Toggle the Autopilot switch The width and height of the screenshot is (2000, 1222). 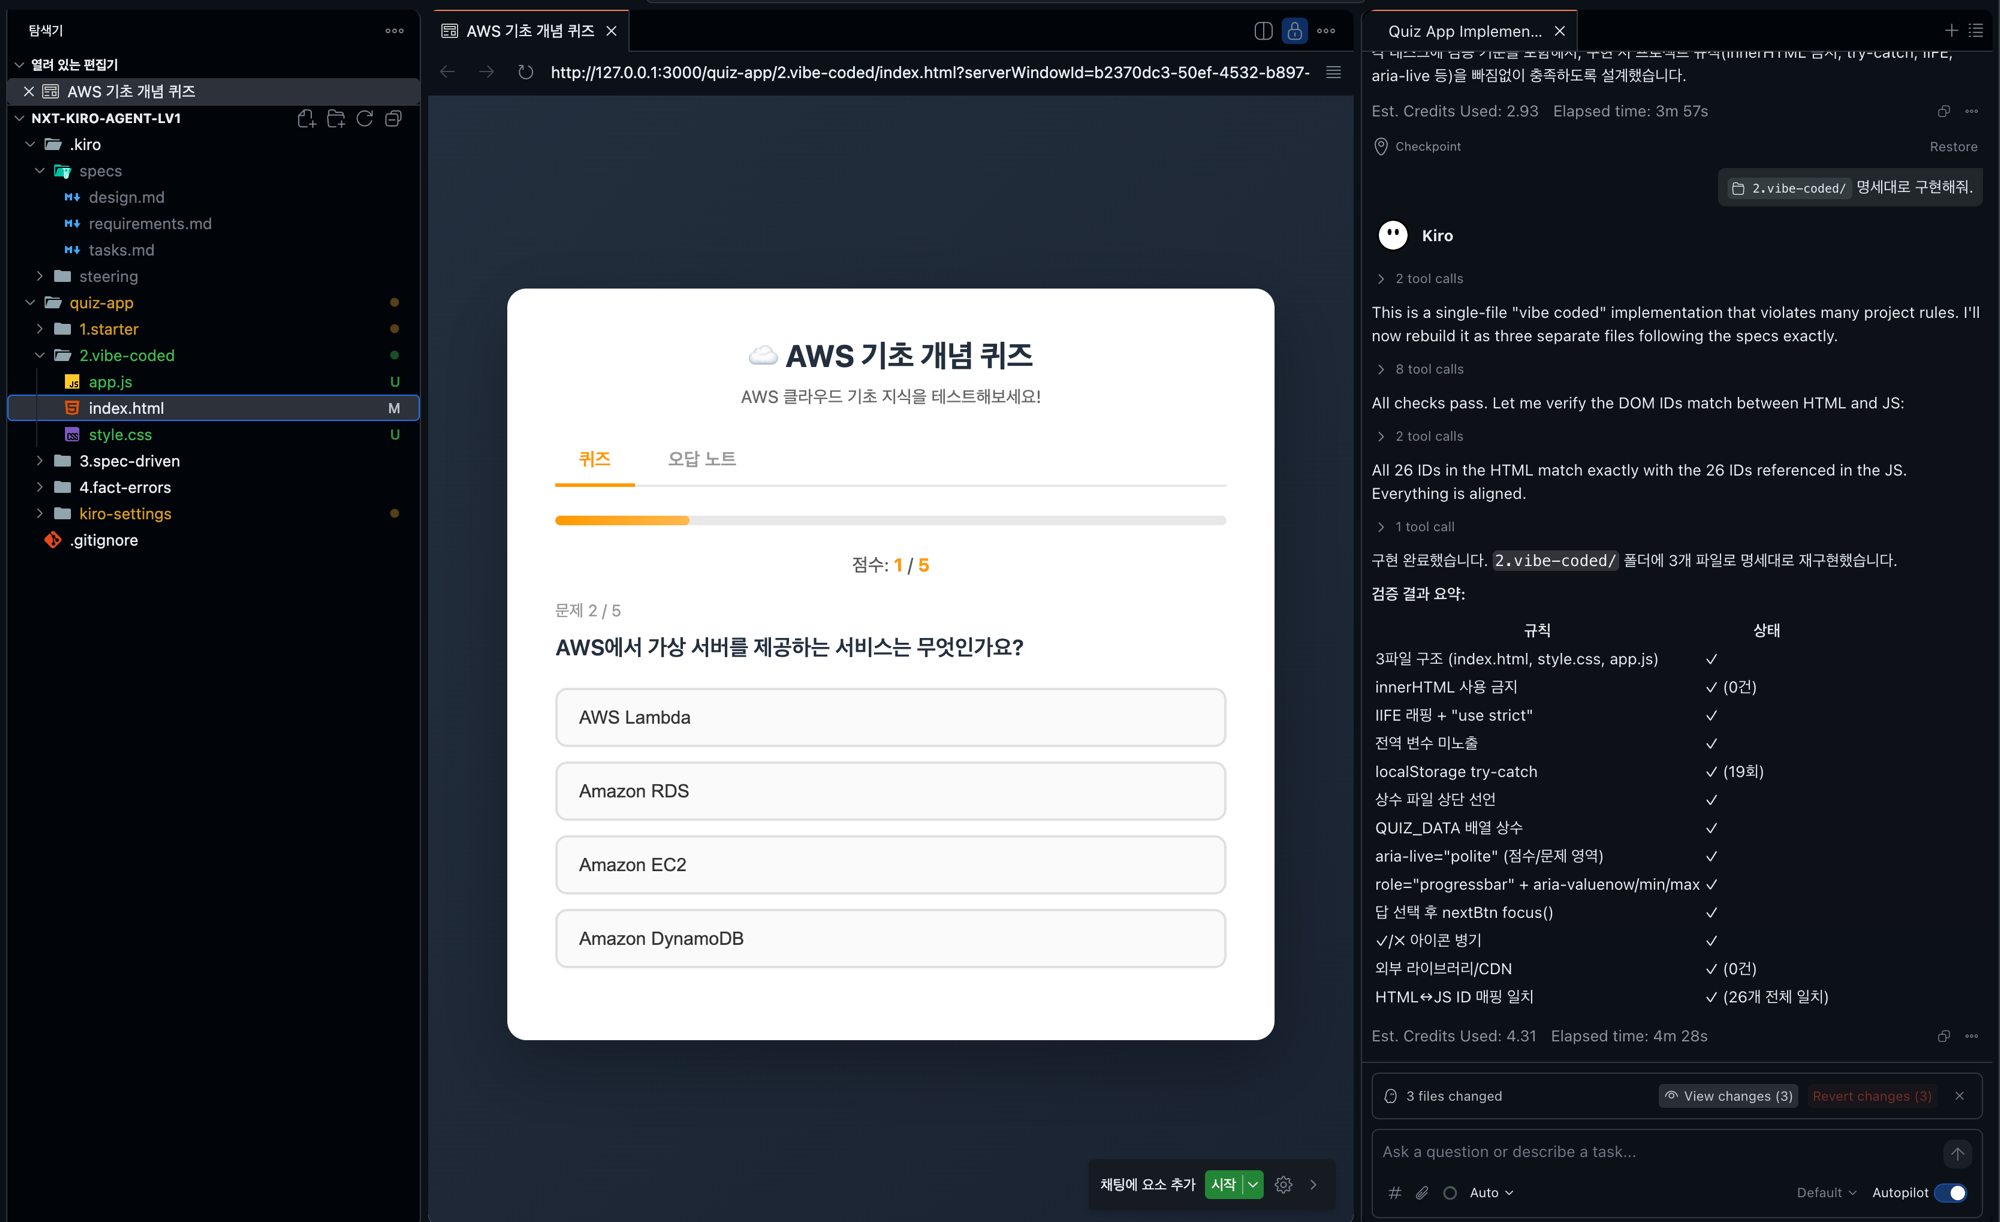1951,1192
